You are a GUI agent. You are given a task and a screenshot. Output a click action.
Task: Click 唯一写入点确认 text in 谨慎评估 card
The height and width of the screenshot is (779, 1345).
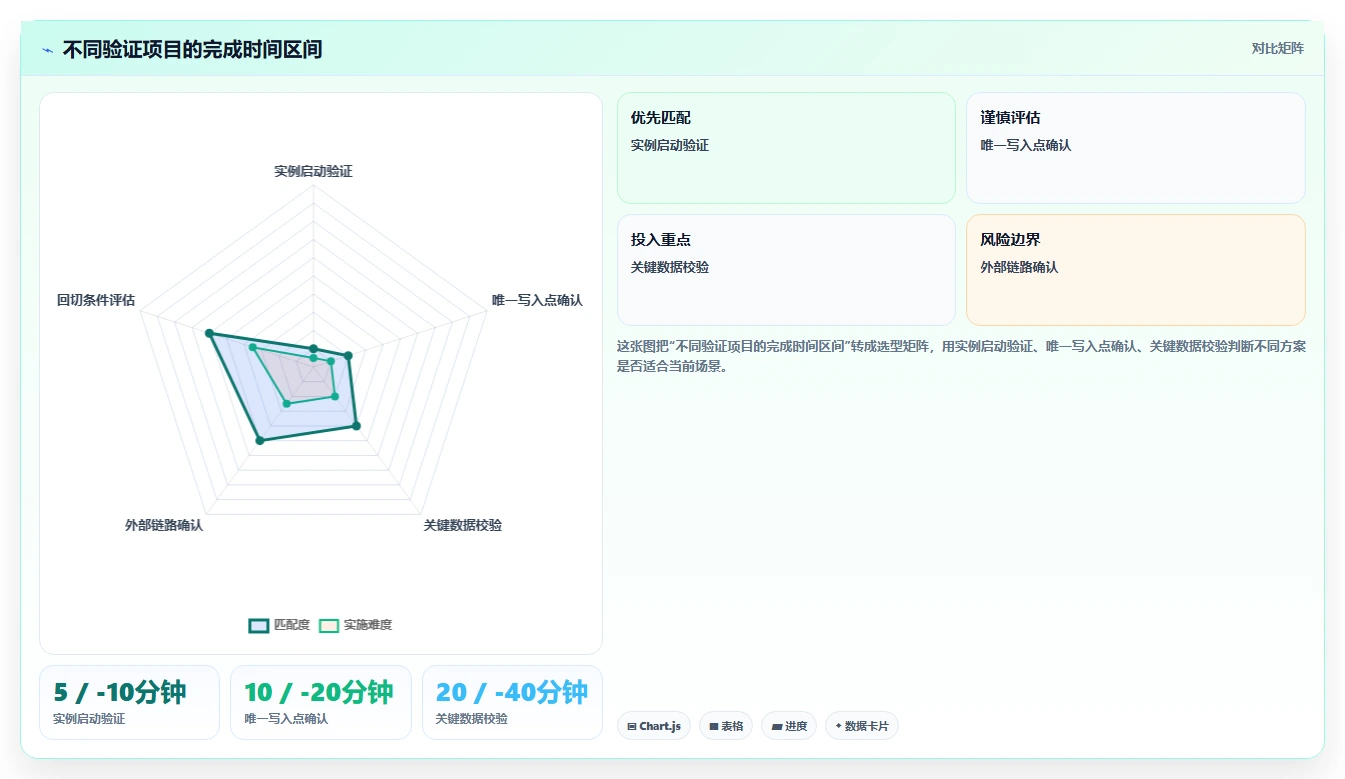pos(1026,145)
